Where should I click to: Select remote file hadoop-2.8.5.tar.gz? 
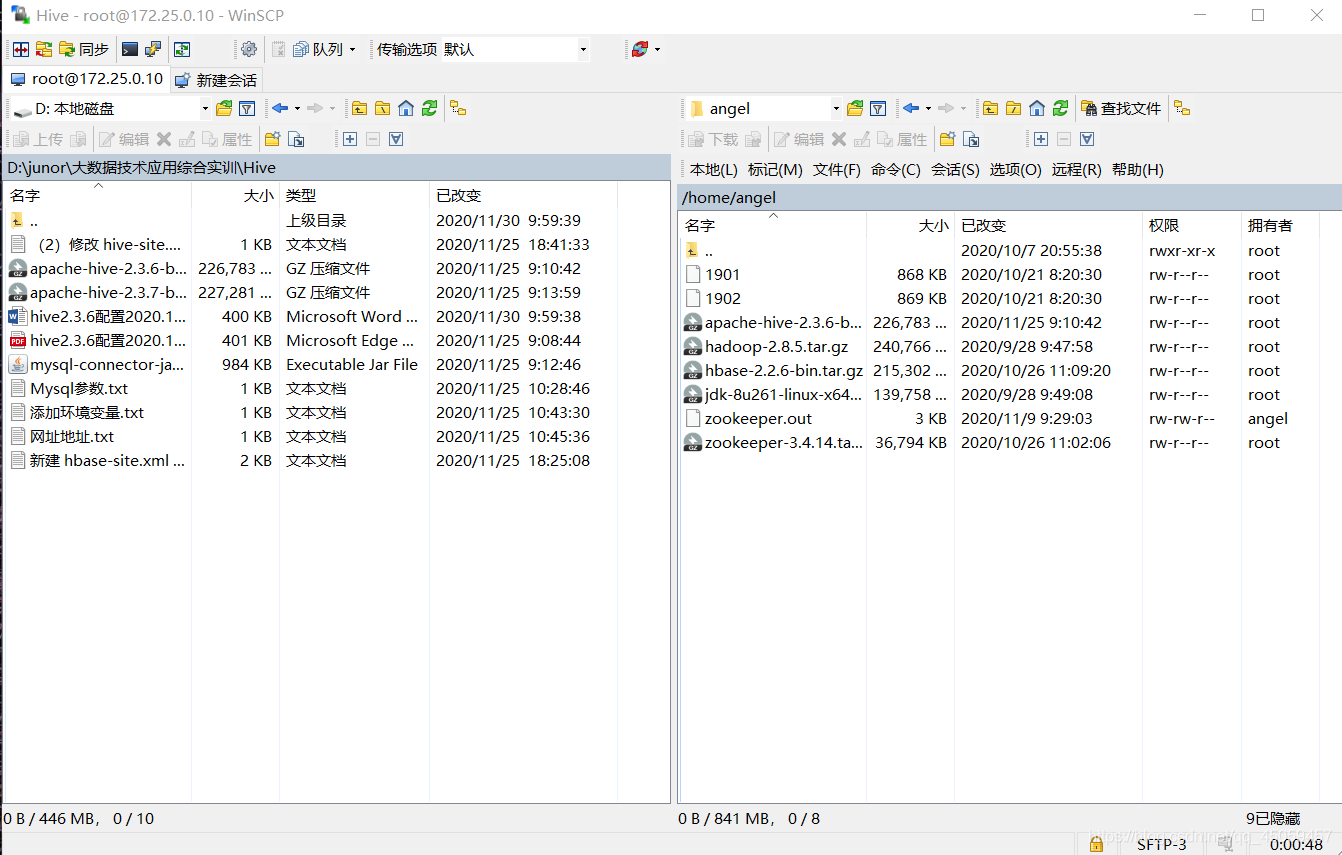click(x=766, y=347)
